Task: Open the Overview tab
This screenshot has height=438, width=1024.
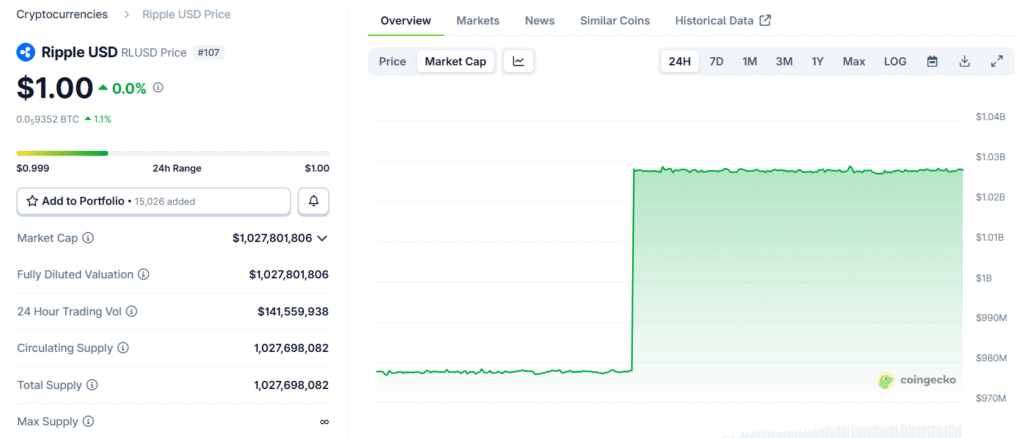Action: [406, 21]
